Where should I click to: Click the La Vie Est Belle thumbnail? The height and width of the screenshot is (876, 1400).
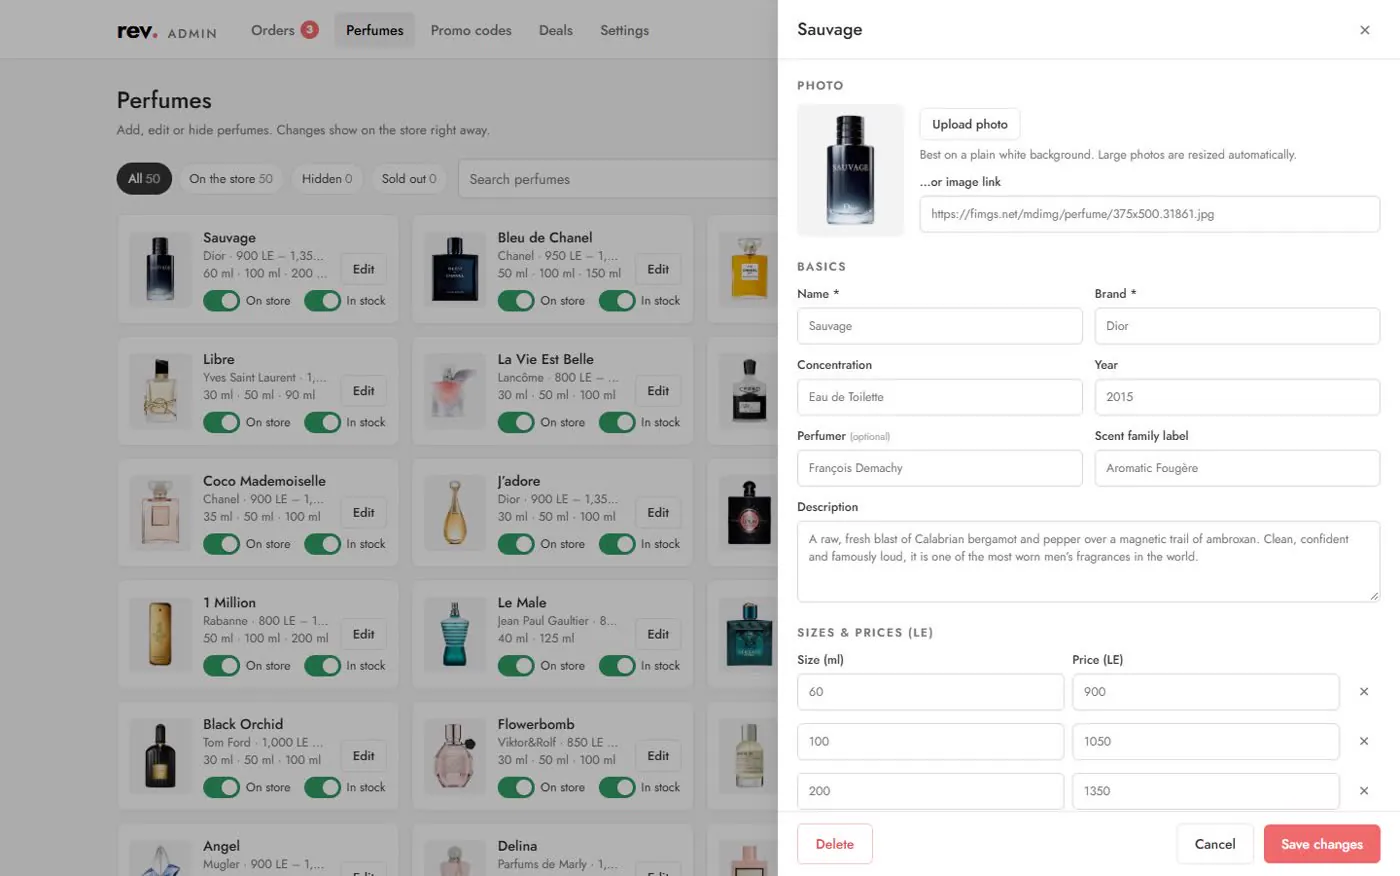point(455,391)
